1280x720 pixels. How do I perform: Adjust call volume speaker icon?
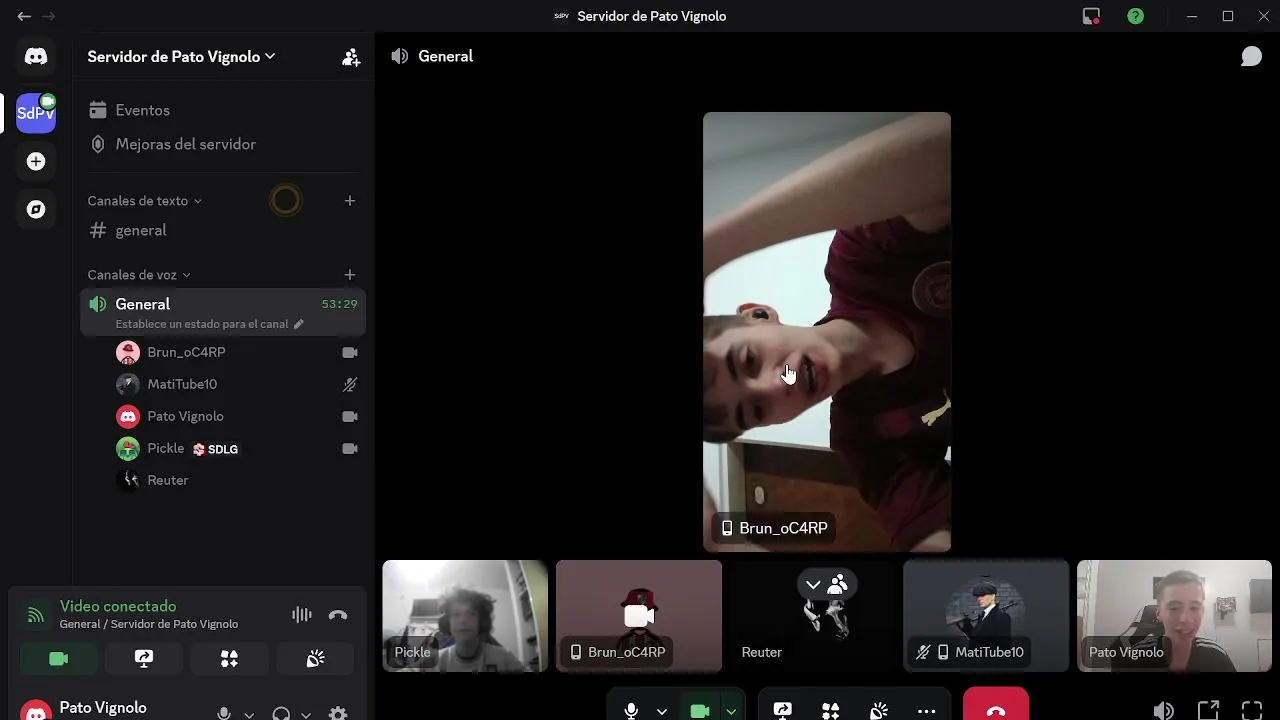[1163, 711]
